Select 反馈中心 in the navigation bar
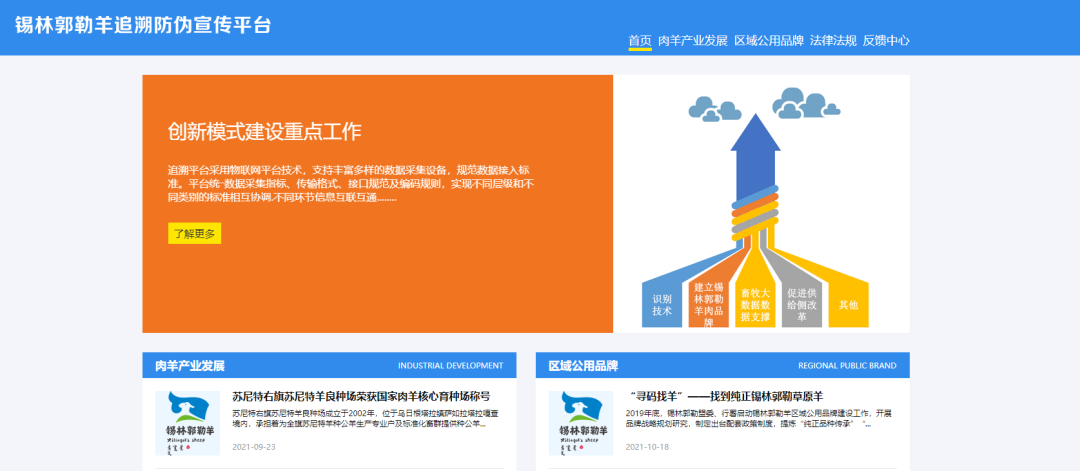This screenshot has height=471, width=1080. click(x=885, y=41)
